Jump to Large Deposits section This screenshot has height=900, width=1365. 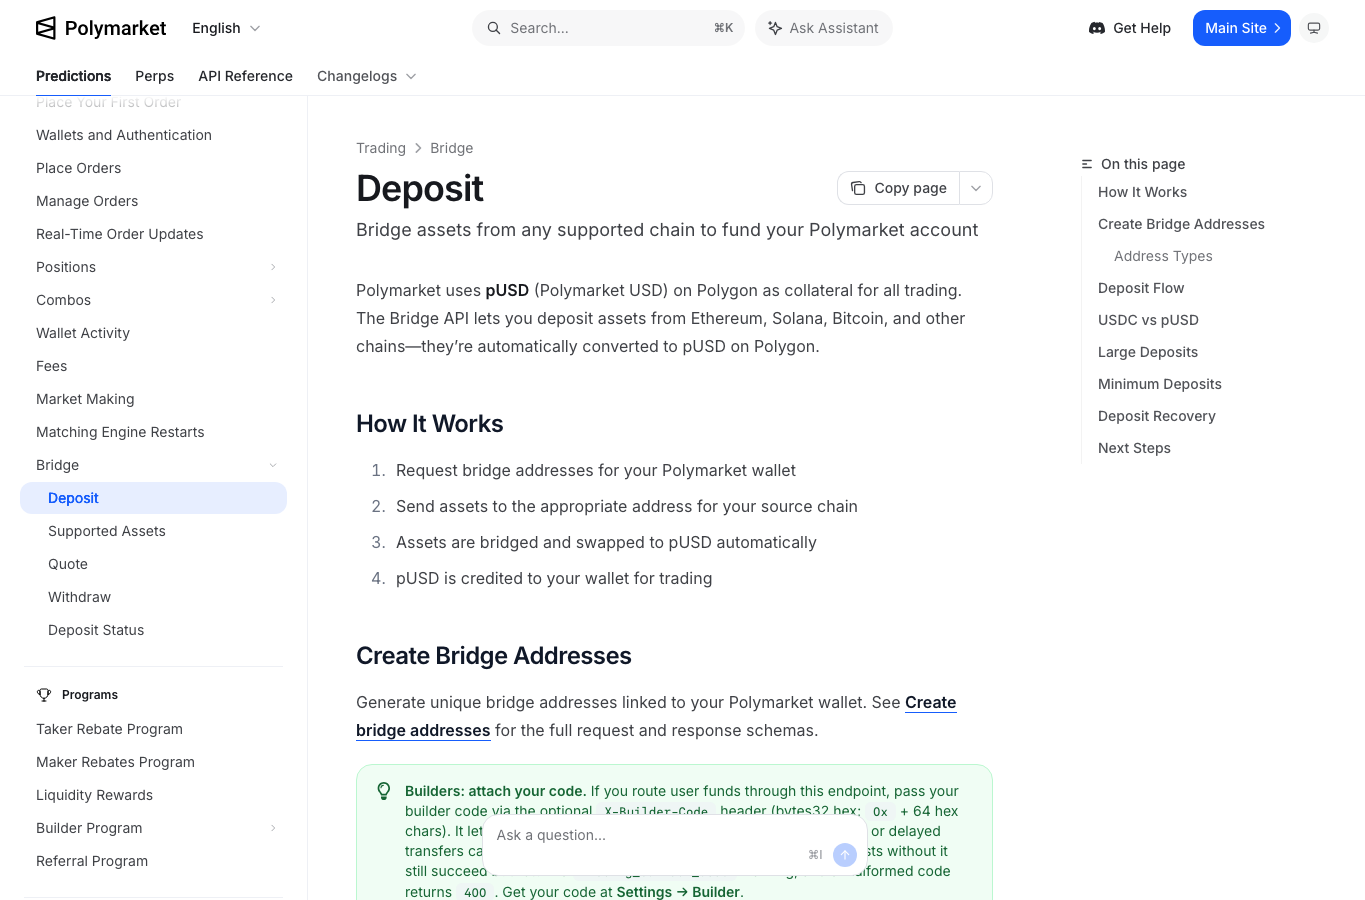(x=1148, y=352)
